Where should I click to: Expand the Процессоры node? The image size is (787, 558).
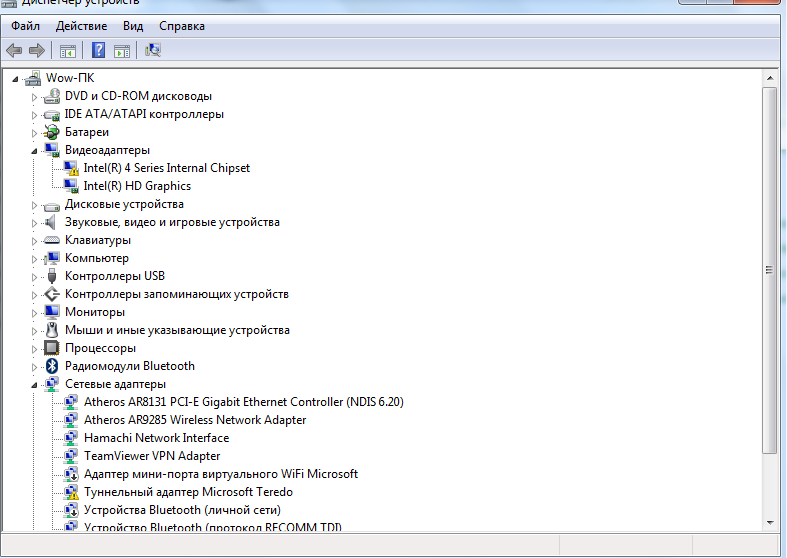[x=34, y=349]
